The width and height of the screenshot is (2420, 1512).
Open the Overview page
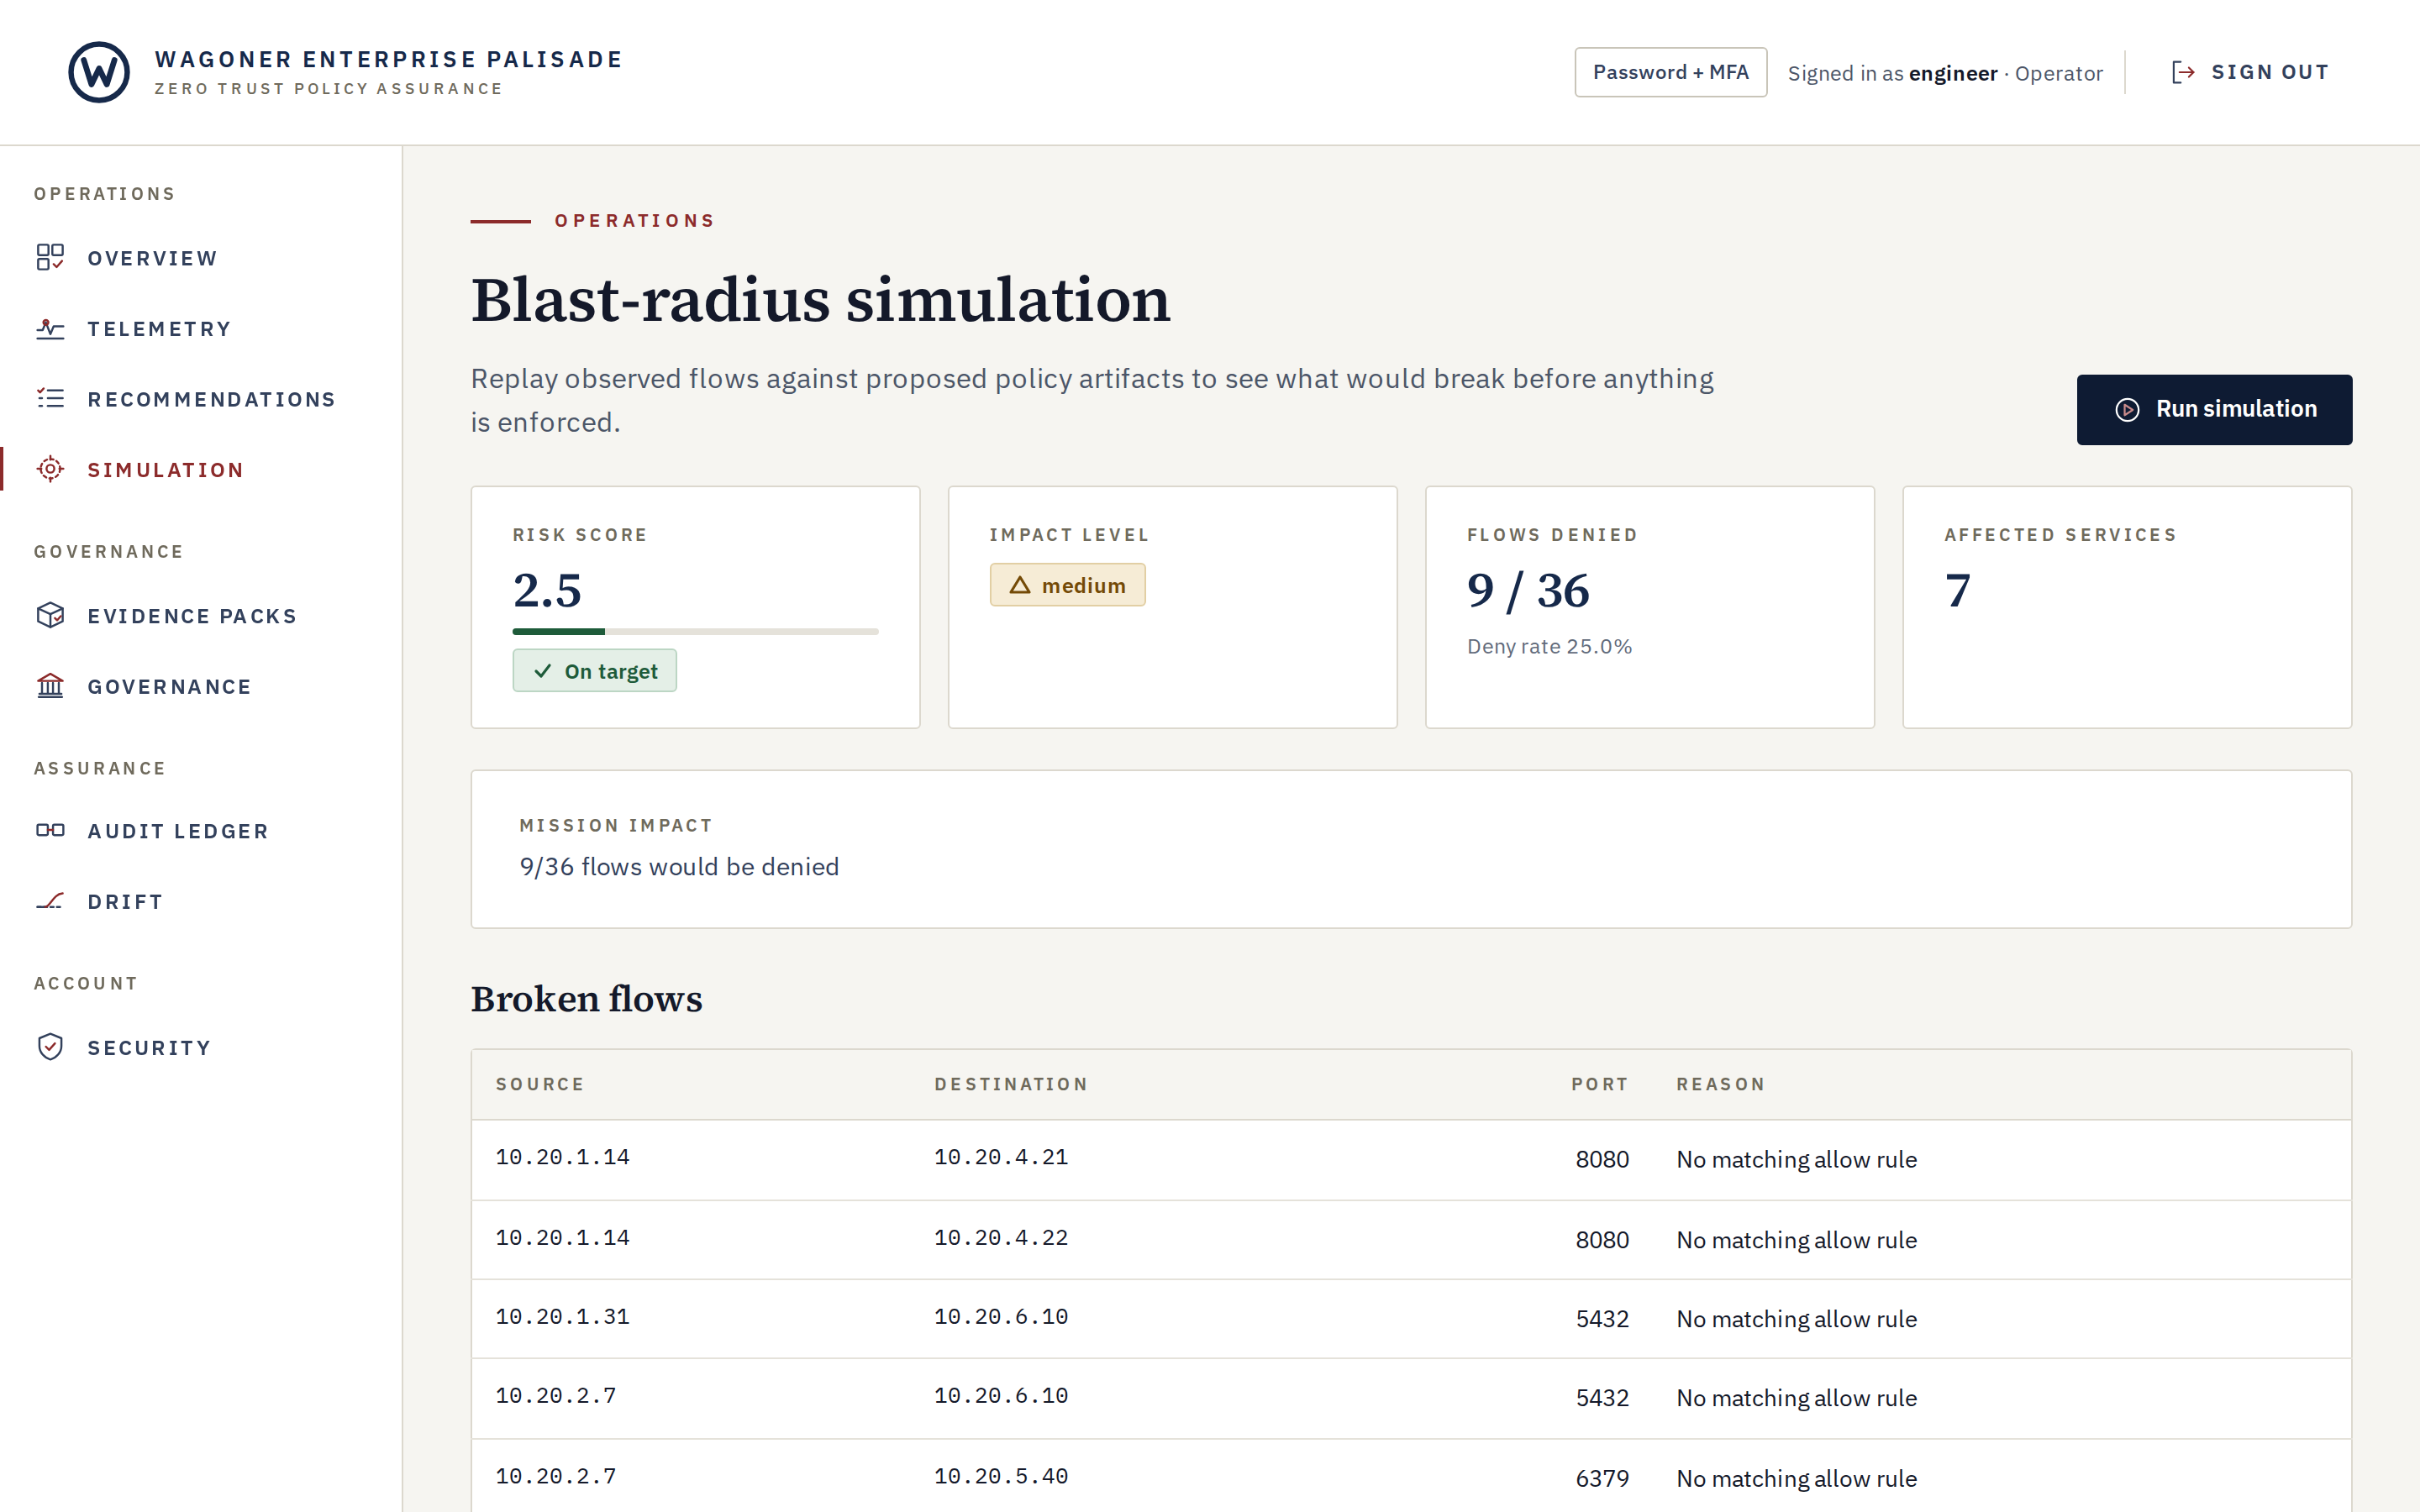[x=200, y=258]
